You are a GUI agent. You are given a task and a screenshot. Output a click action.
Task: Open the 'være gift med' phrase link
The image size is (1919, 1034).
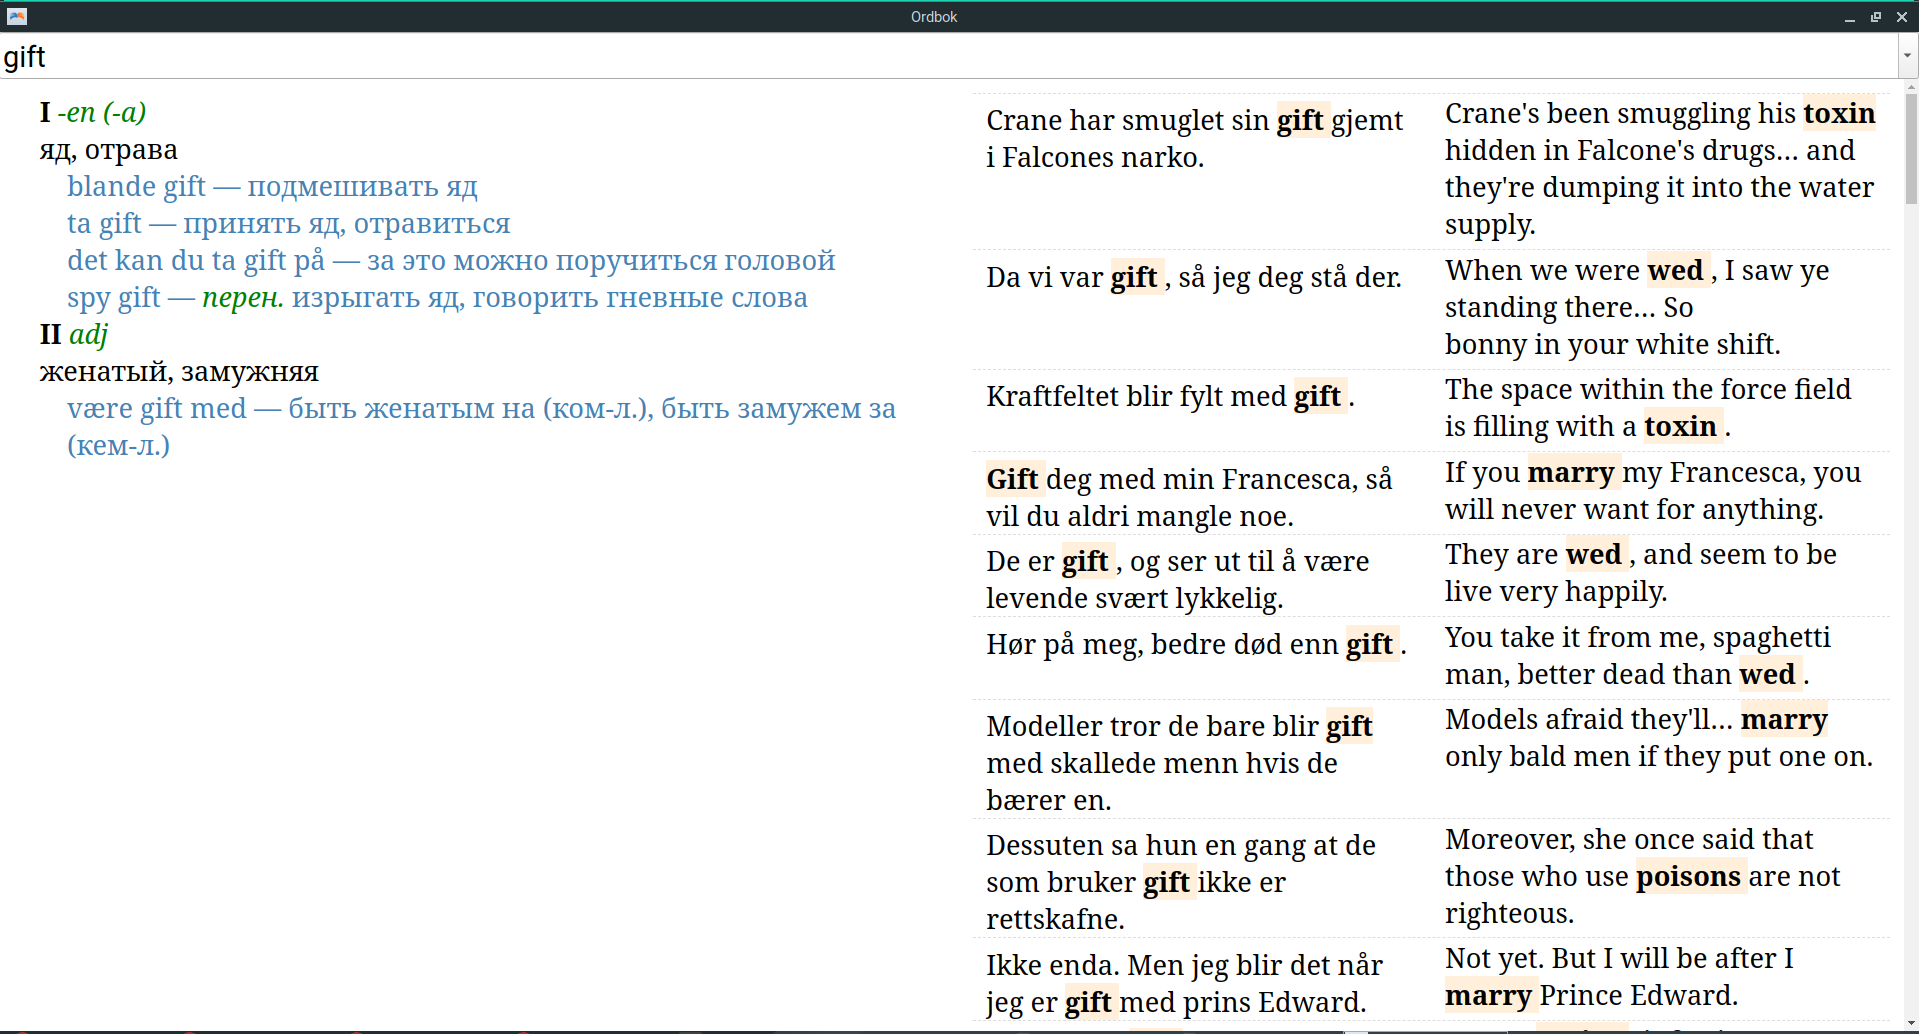point(481,426)
